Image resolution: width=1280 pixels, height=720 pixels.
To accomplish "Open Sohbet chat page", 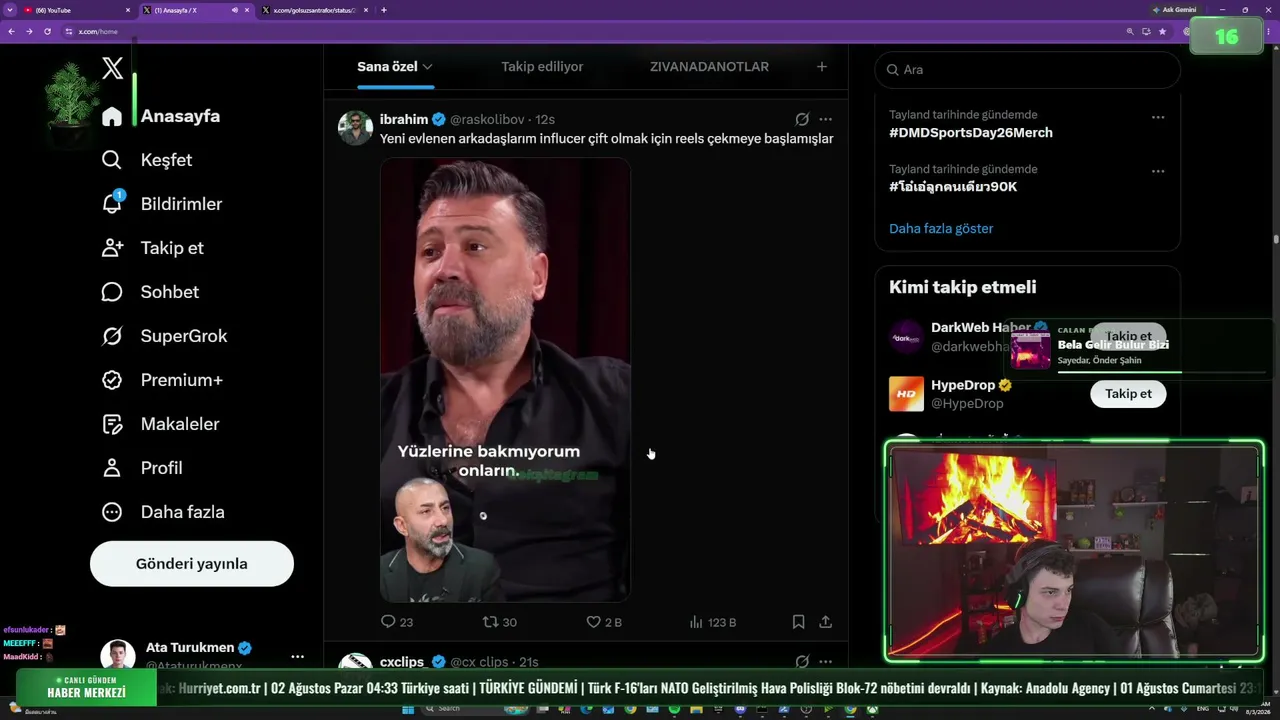I will [x=150, y=292].
